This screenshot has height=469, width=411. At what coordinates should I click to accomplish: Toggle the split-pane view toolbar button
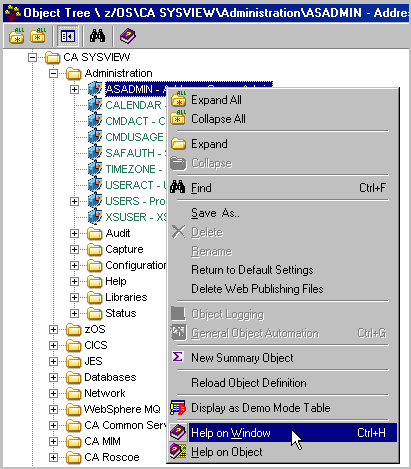[x=68, y=36]
